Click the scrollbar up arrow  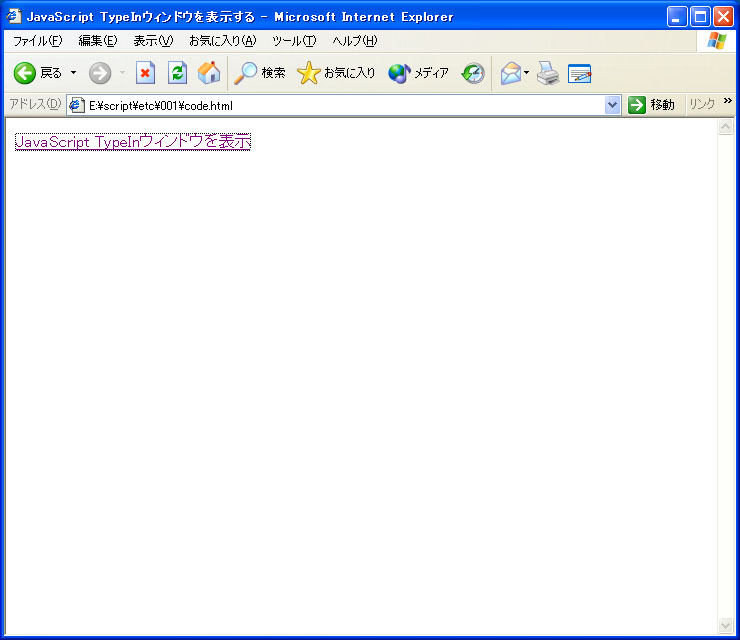[725, 126]
